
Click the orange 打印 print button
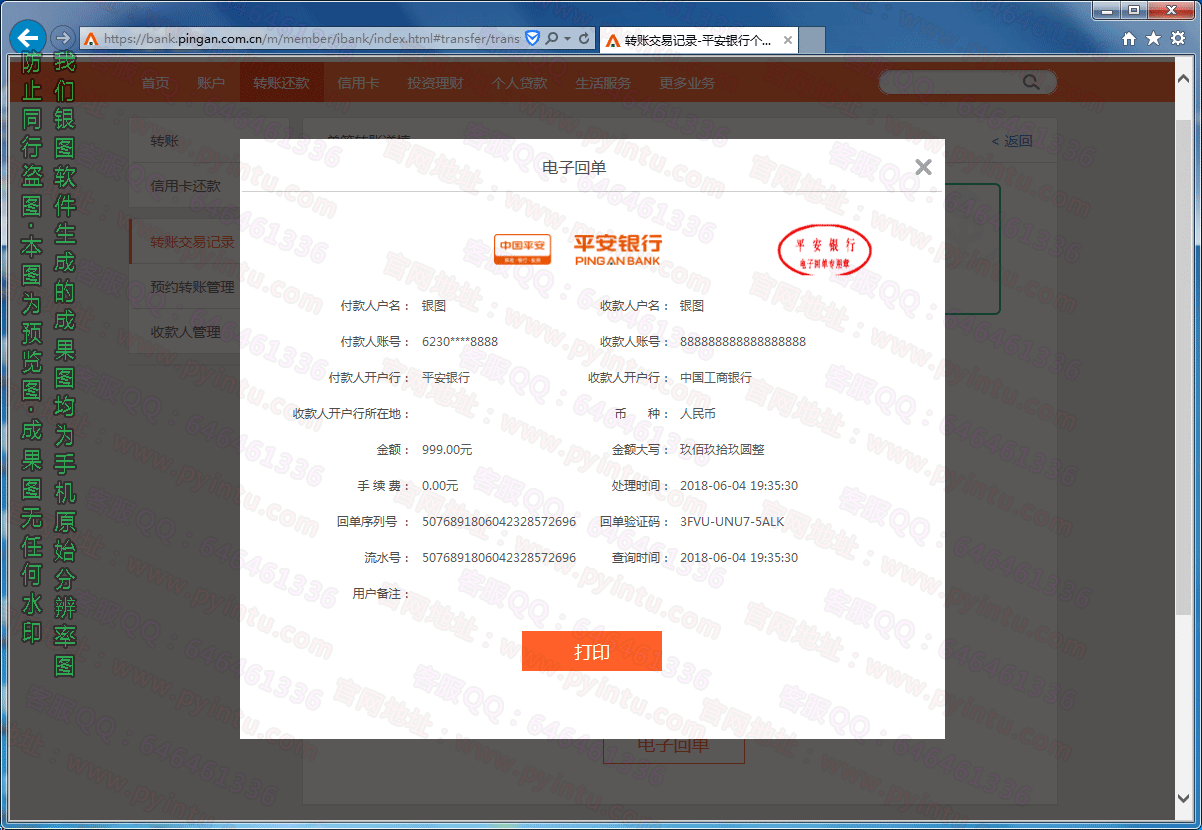tap(592, 651)
